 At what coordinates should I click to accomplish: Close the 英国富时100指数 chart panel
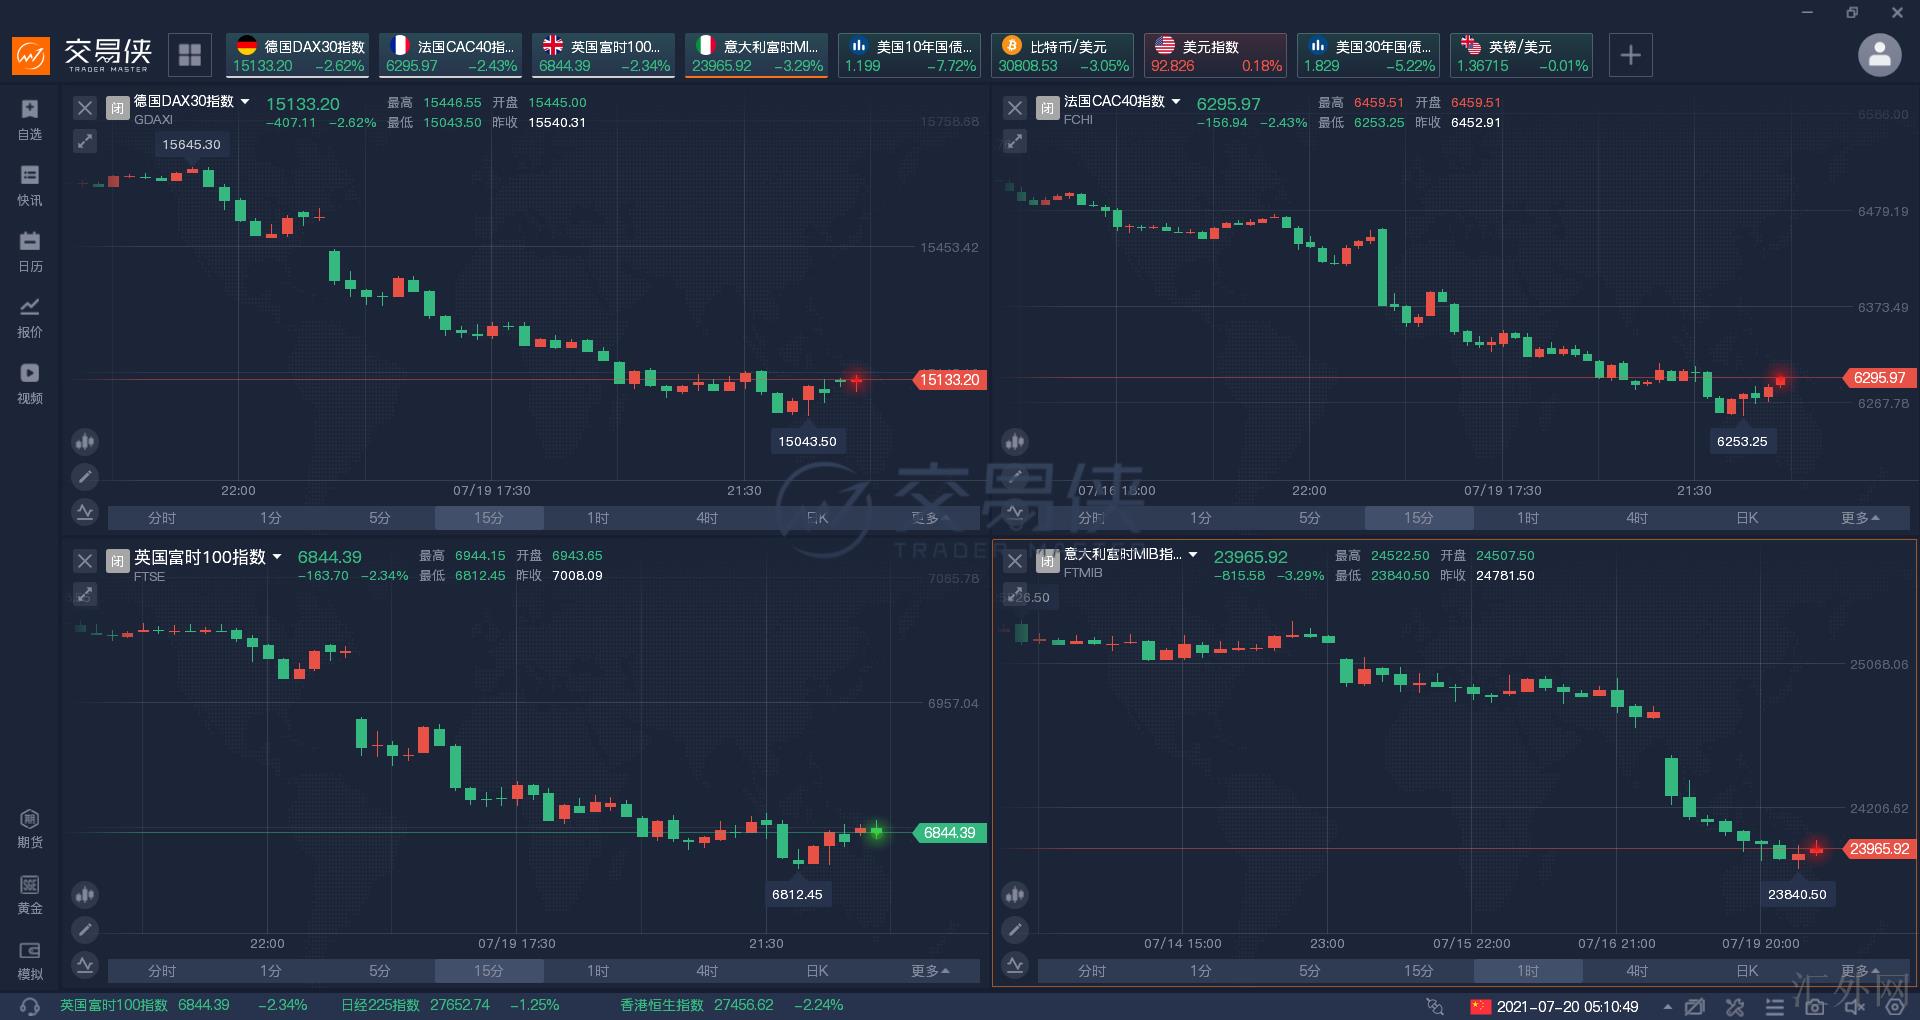tap(85, 561)
